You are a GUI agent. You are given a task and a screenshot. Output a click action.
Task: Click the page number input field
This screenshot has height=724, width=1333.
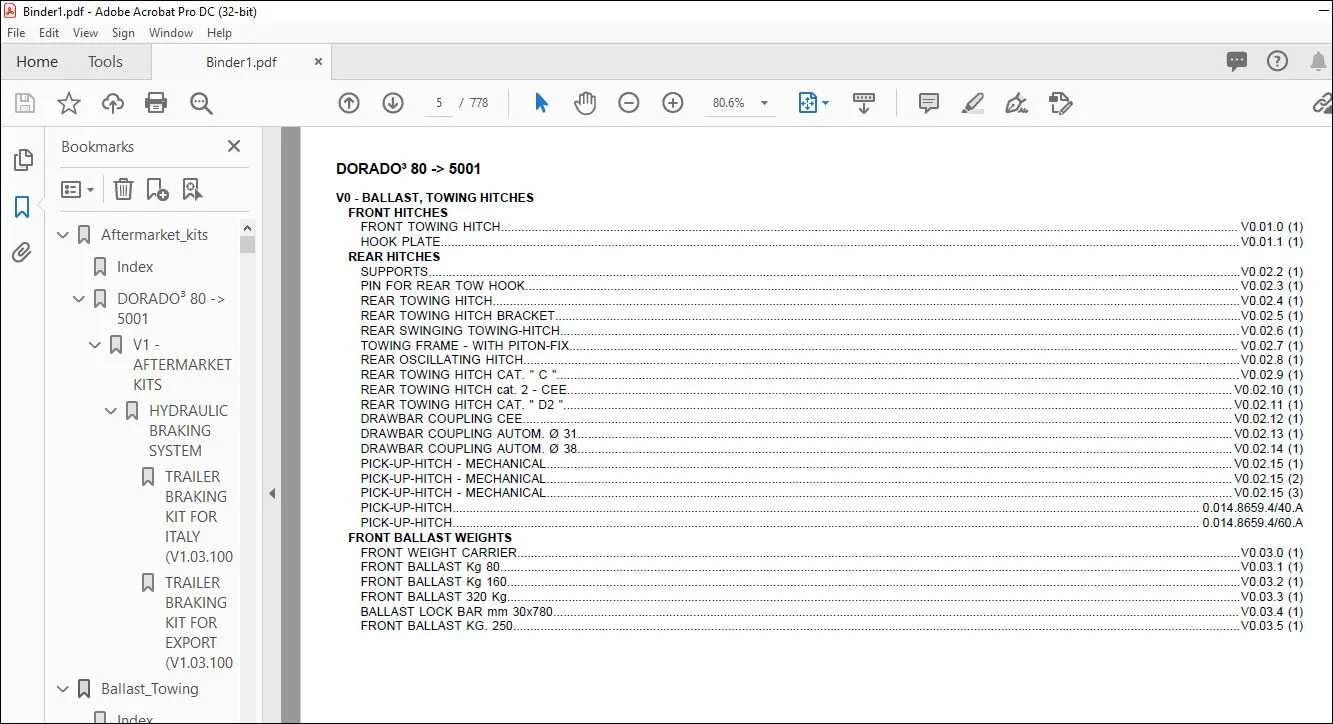[439, 103]
